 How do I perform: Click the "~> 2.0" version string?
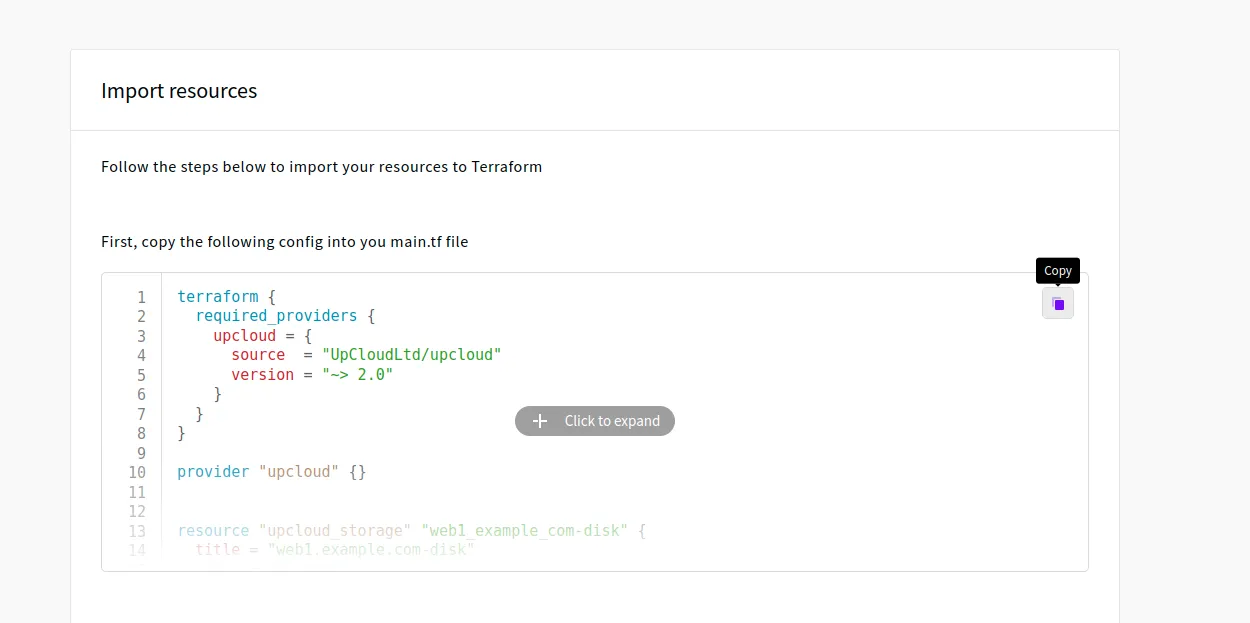coord(357,375)
